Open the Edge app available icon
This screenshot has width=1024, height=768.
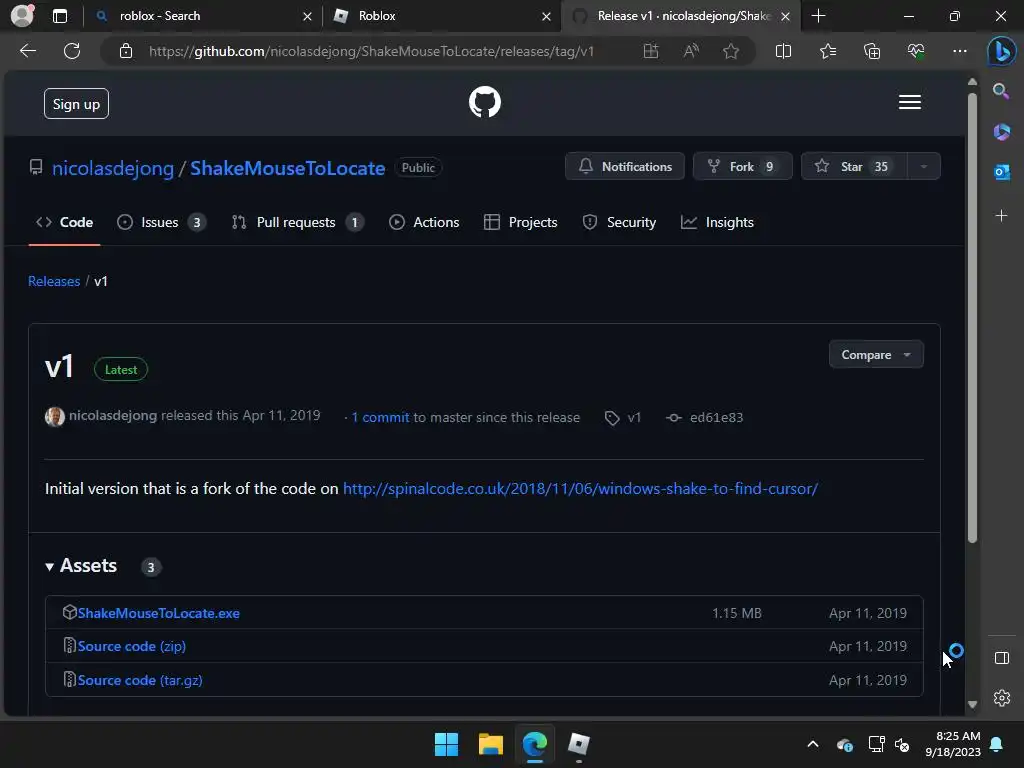tap(650, 51)
